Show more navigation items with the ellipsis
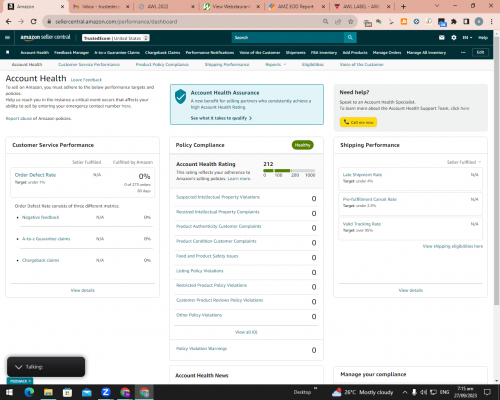 pyautogui.click(x=463, y=52)
